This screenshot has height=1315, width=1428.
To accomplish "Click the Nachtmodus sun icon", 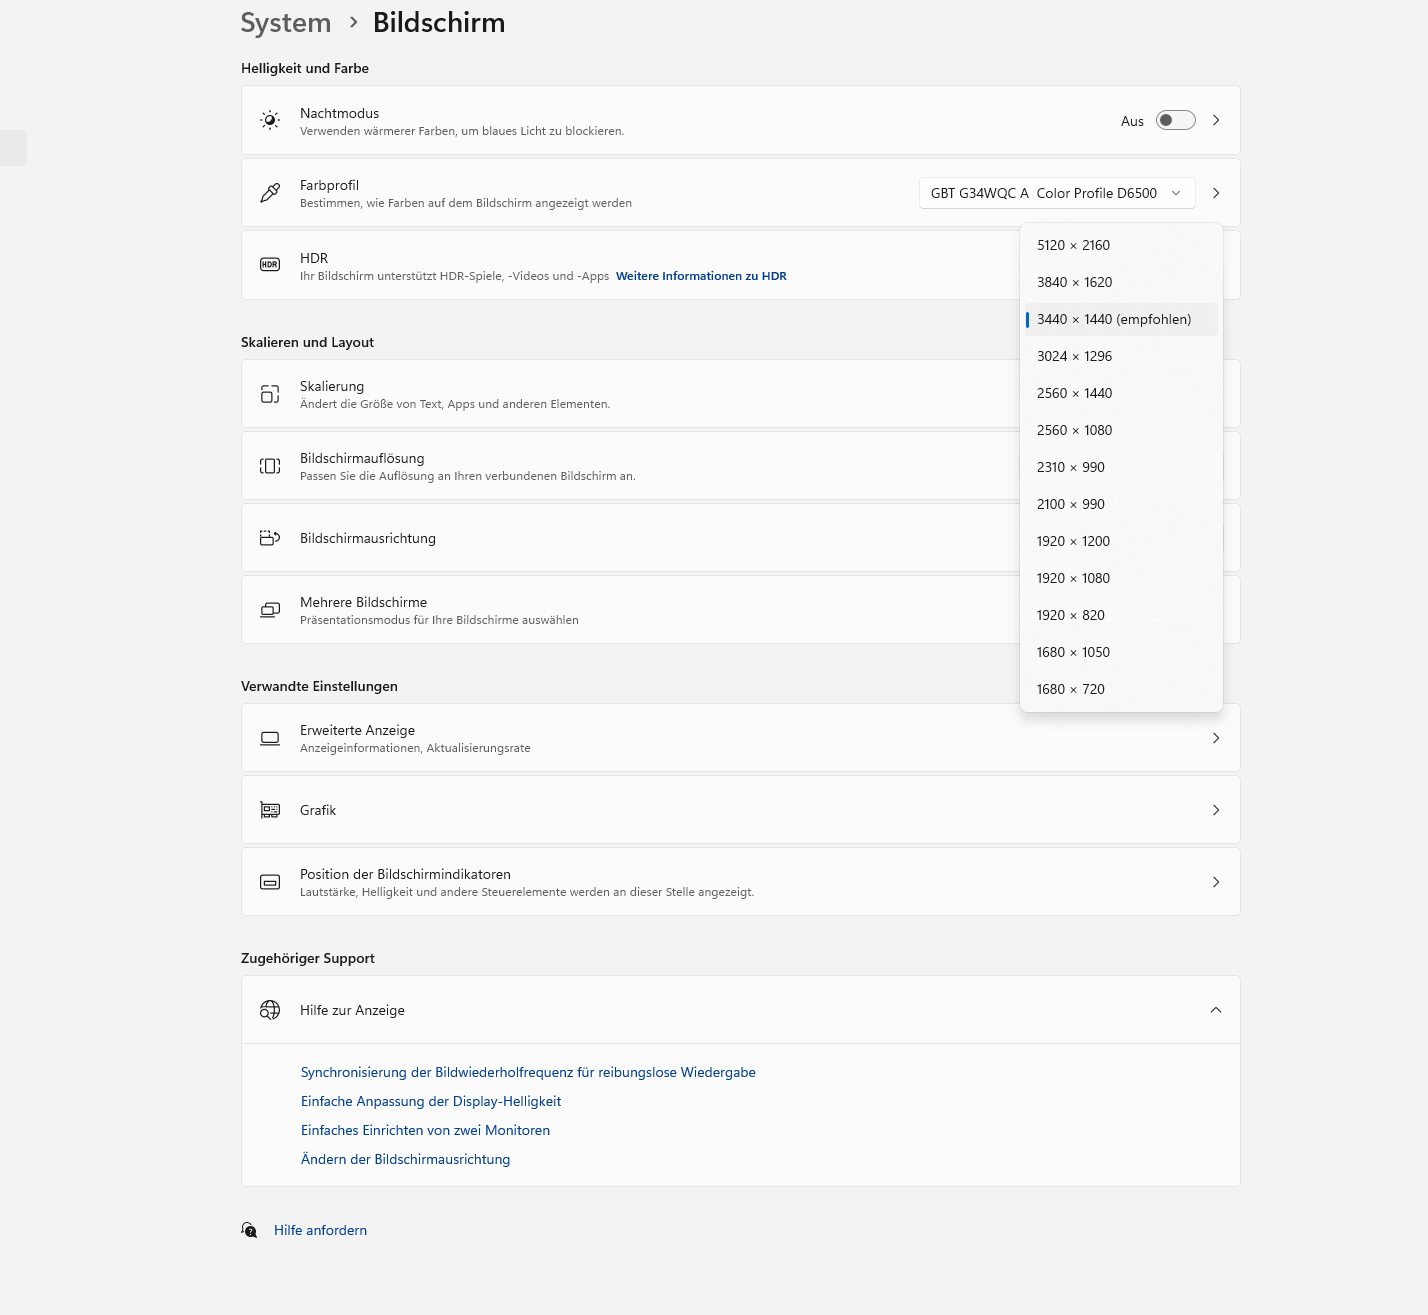I will [x=270, y=120].
